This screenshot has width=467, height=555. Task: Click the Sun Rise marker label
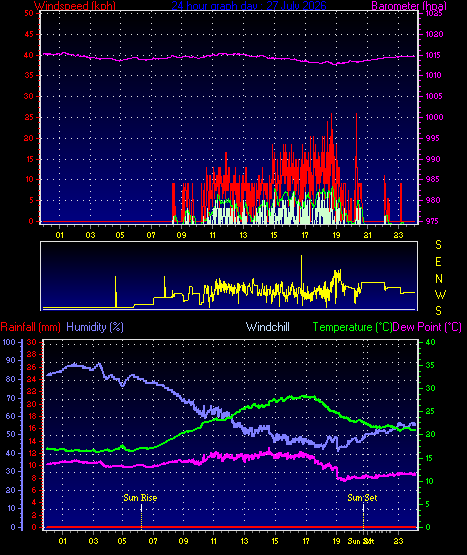pos(140,498)
